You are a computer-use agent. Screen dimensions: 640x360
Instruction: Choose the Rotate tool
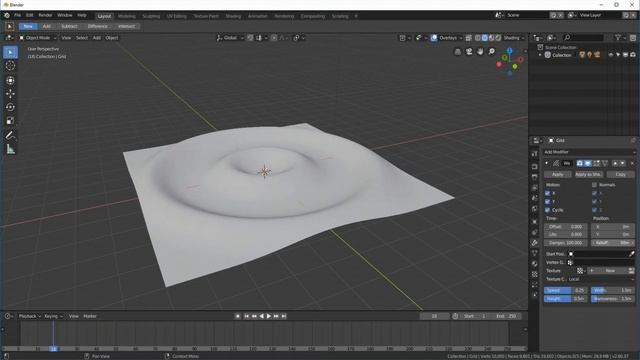[x=11, y=107]
